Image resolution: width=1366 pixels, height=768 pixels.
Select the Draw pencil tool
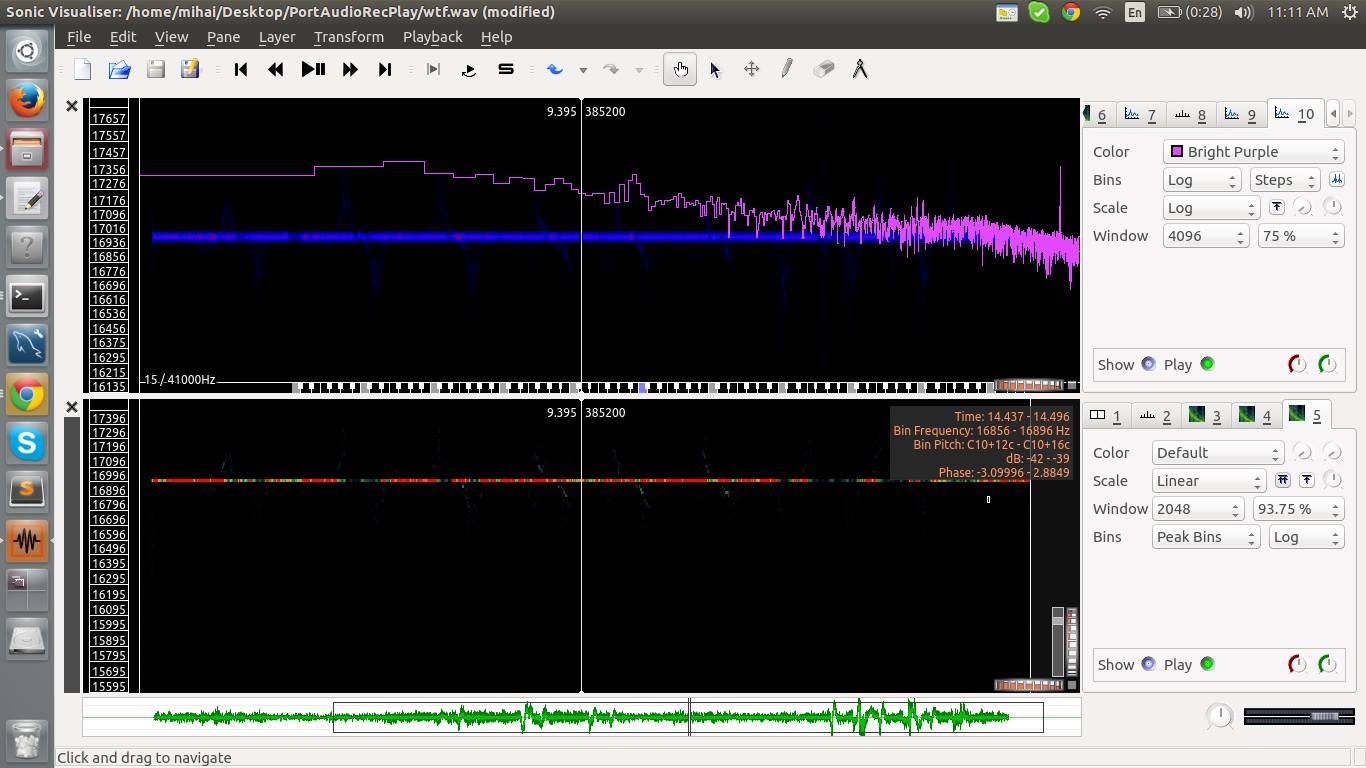787,69
